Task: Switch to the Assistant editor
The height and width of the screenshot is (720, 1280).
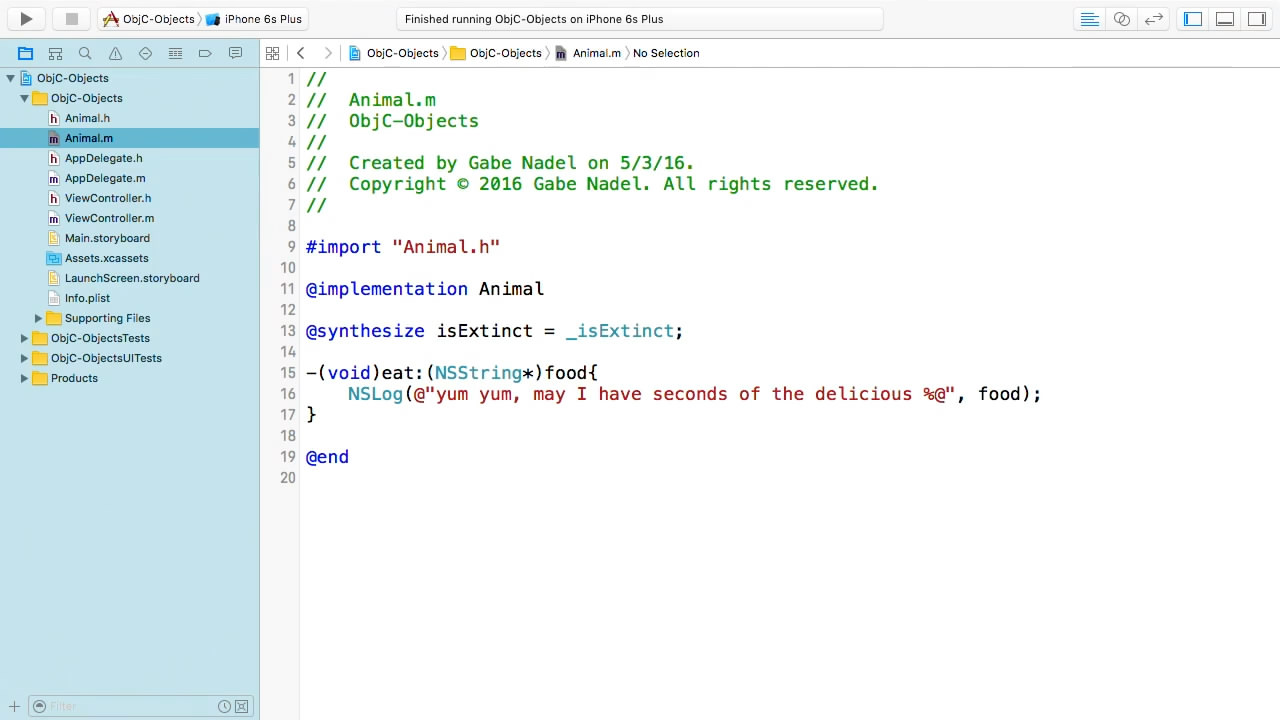Action: pos(1122,19)
